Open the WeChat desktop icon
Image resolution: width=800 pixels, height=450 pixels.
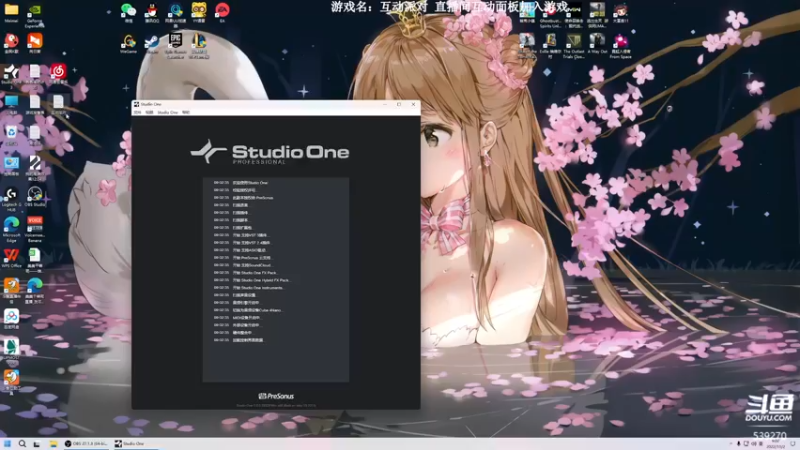pos(129,13)
